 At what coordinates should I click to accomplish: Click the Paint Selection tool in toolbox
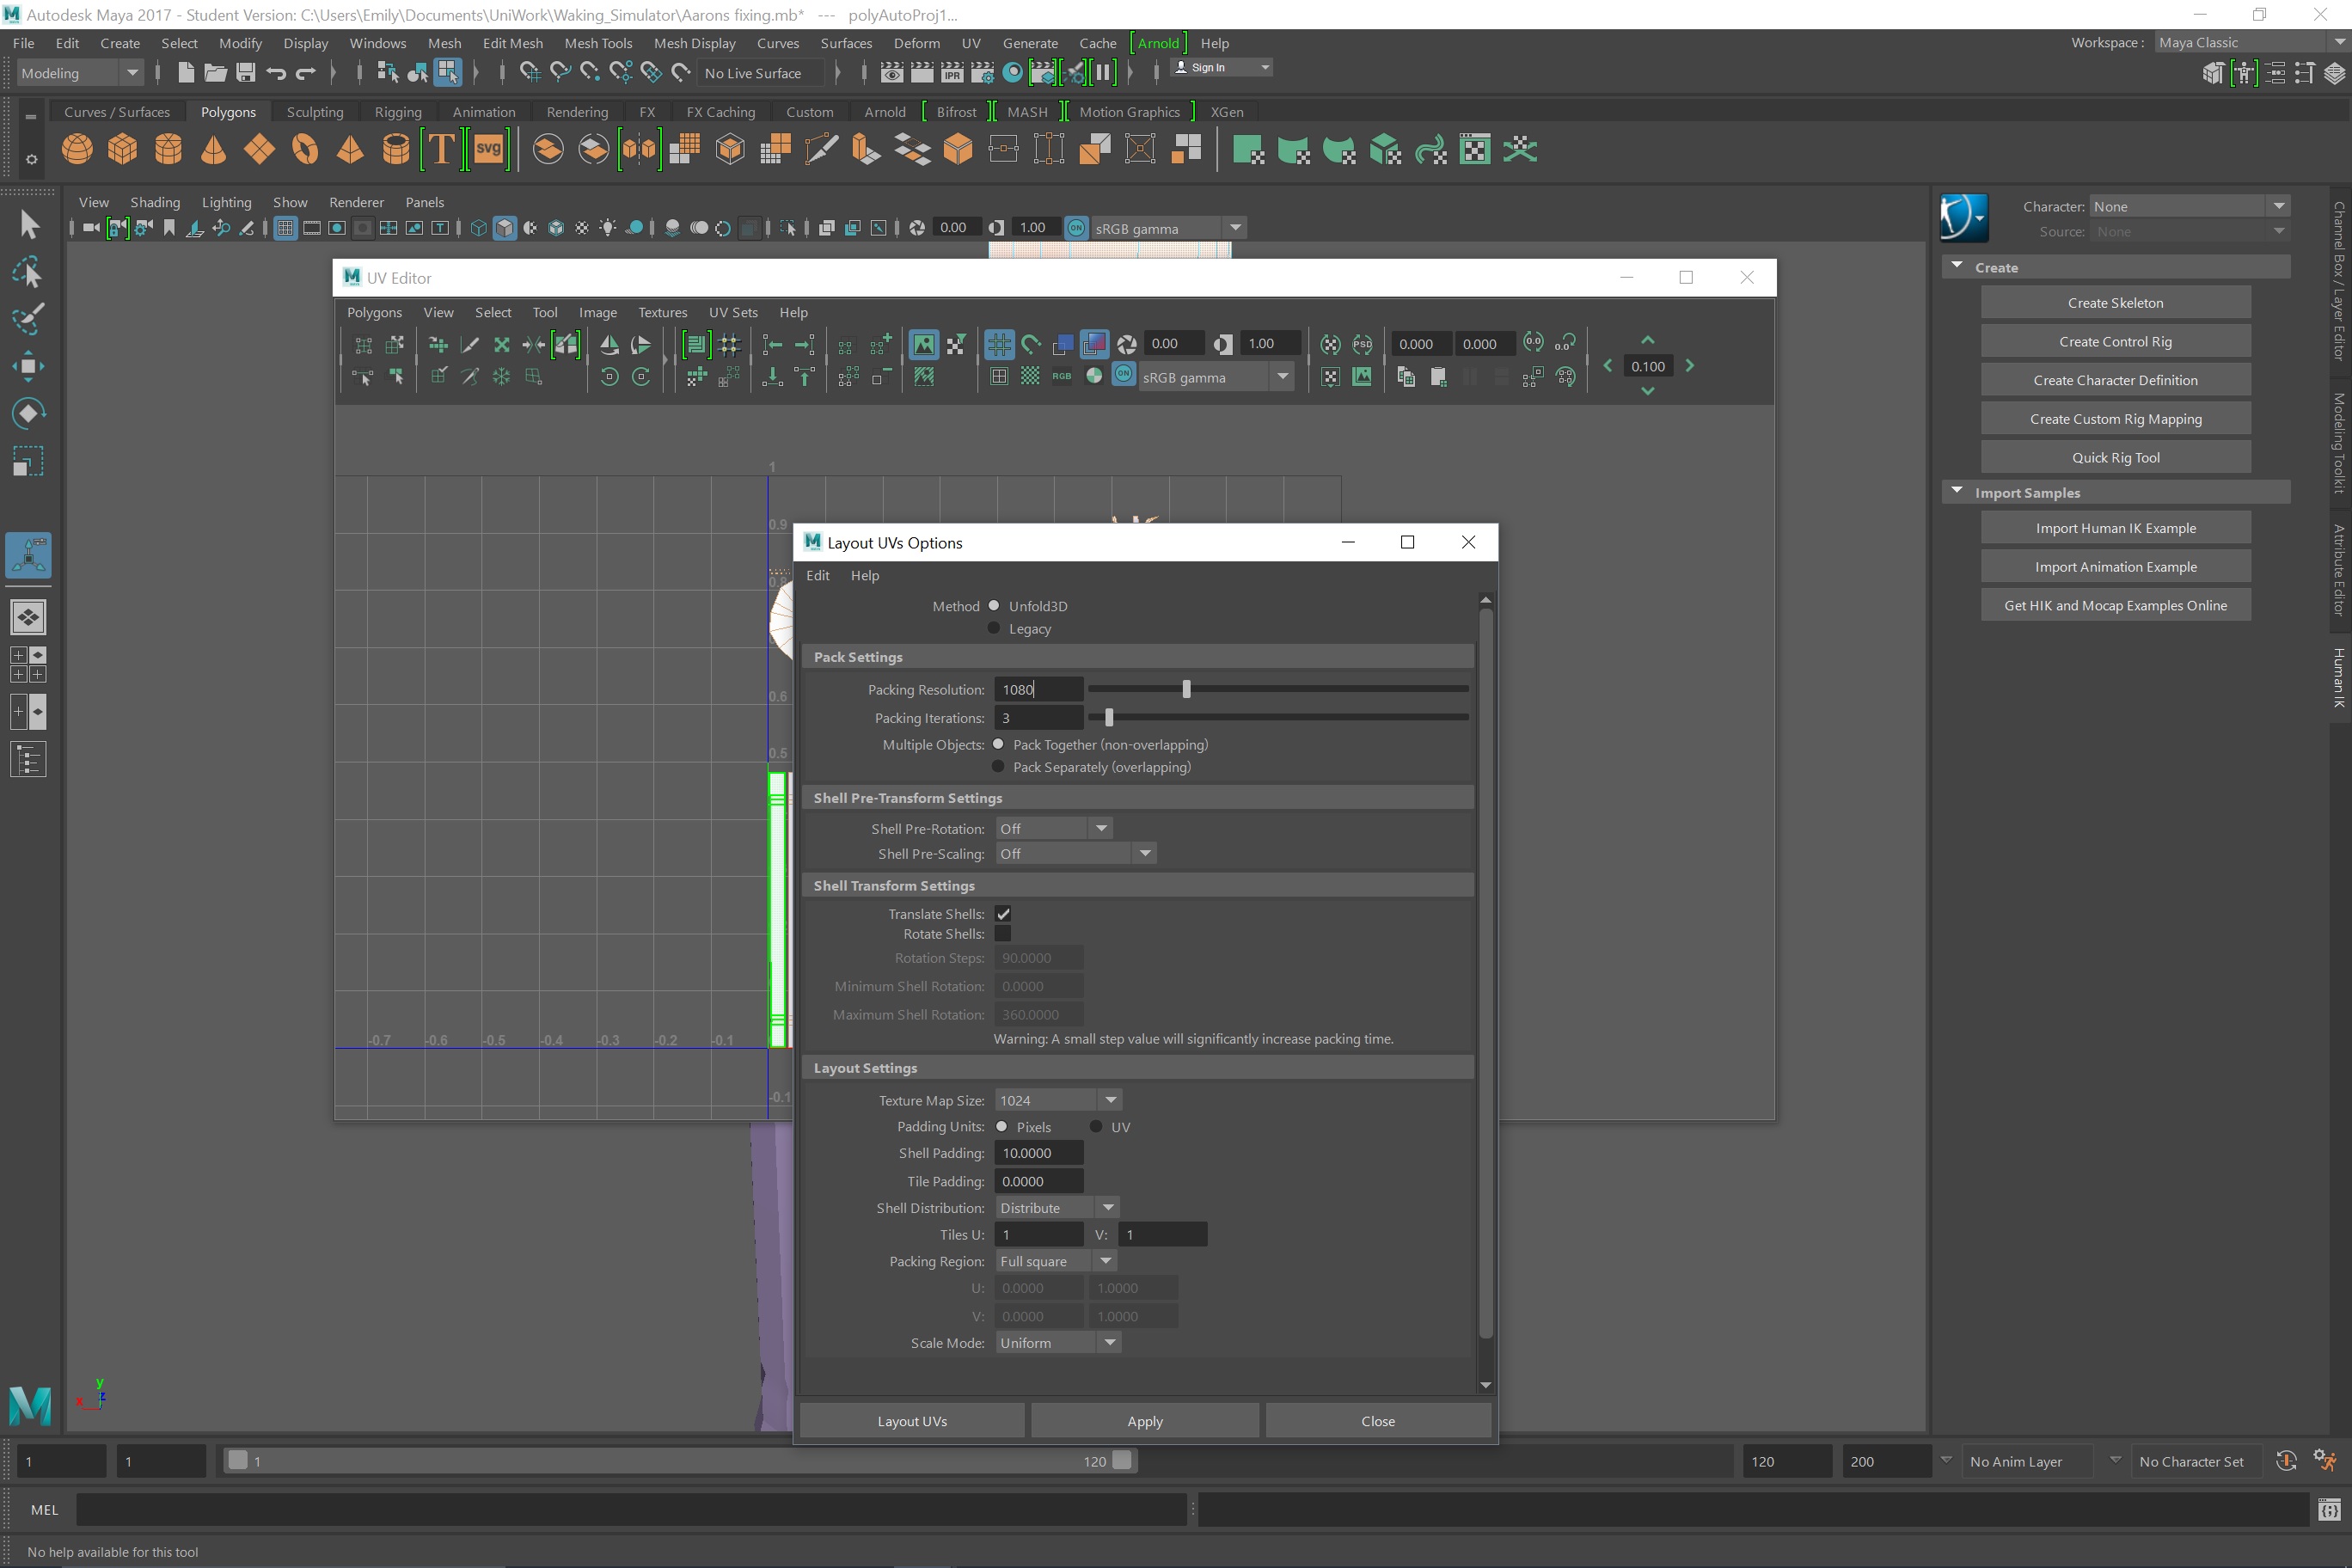coord(28,320)
